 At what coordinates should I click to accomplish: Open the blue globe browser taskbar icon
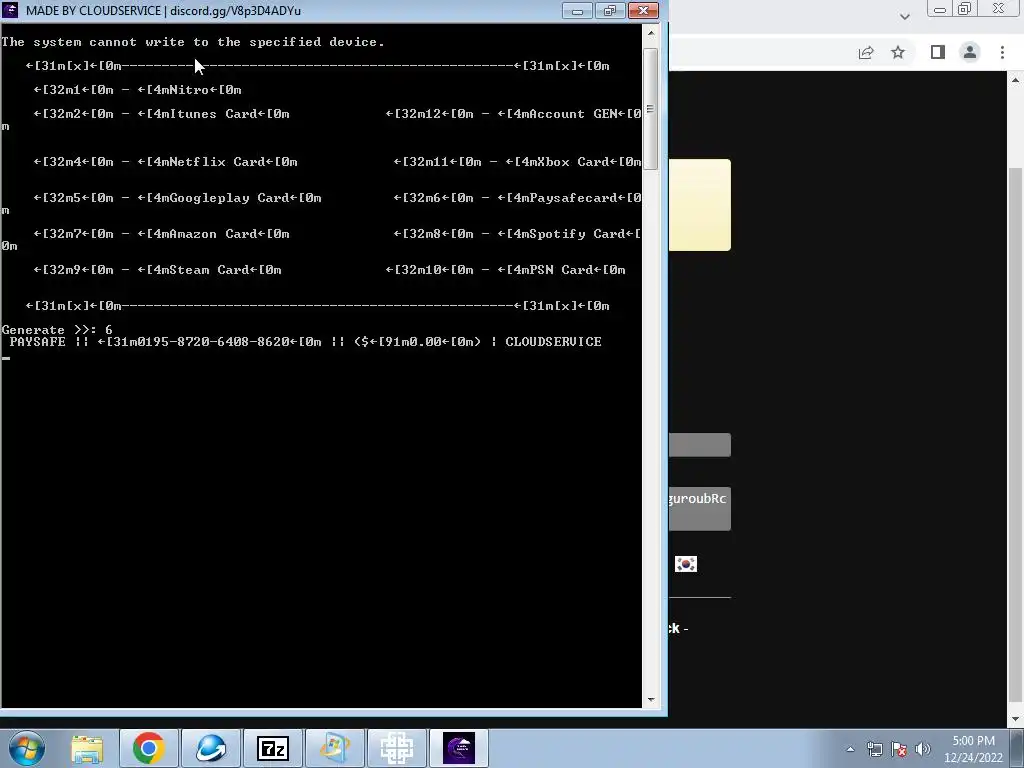(211, 748)
